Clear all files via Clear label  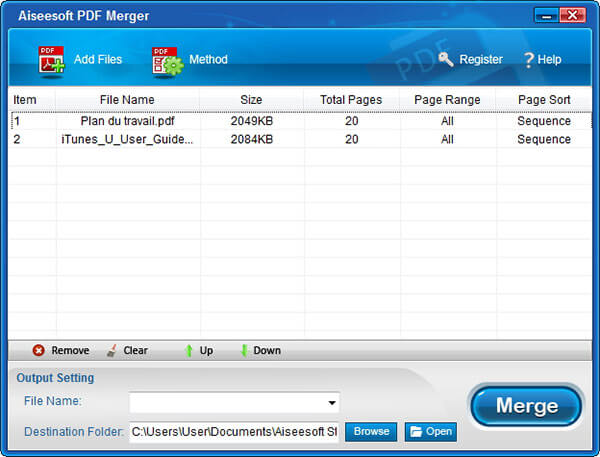pos(135,350)
